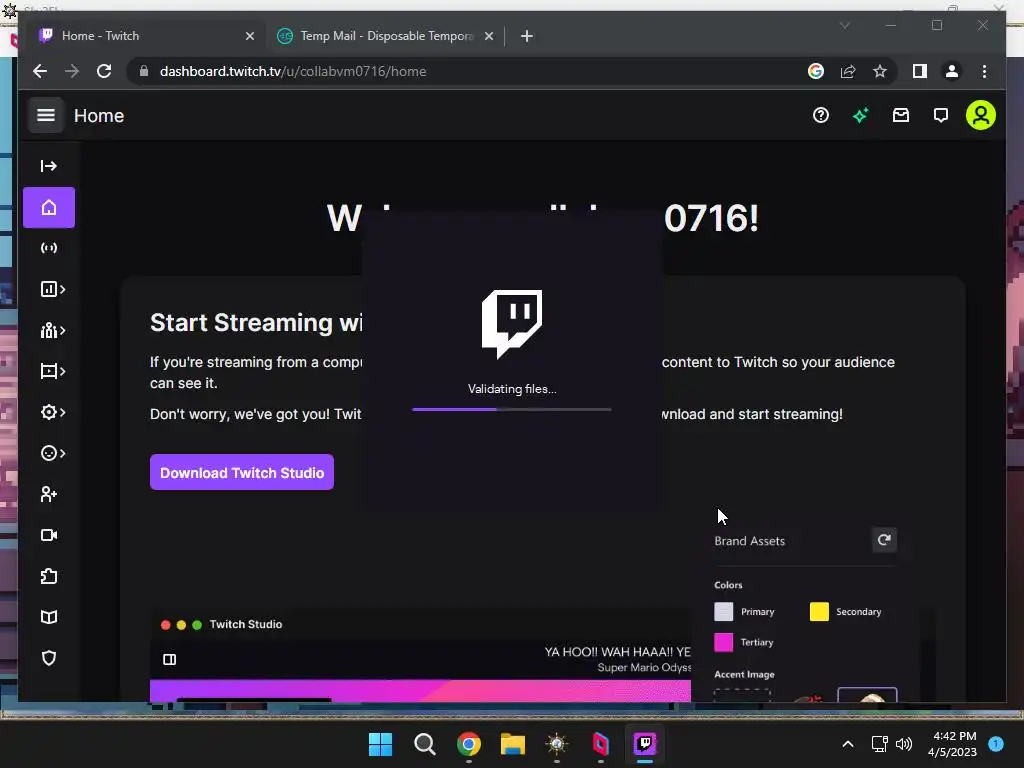Open a new browser tab
Image resolution: width=1024 pixels, height=768 pixels.
[527, 36]
